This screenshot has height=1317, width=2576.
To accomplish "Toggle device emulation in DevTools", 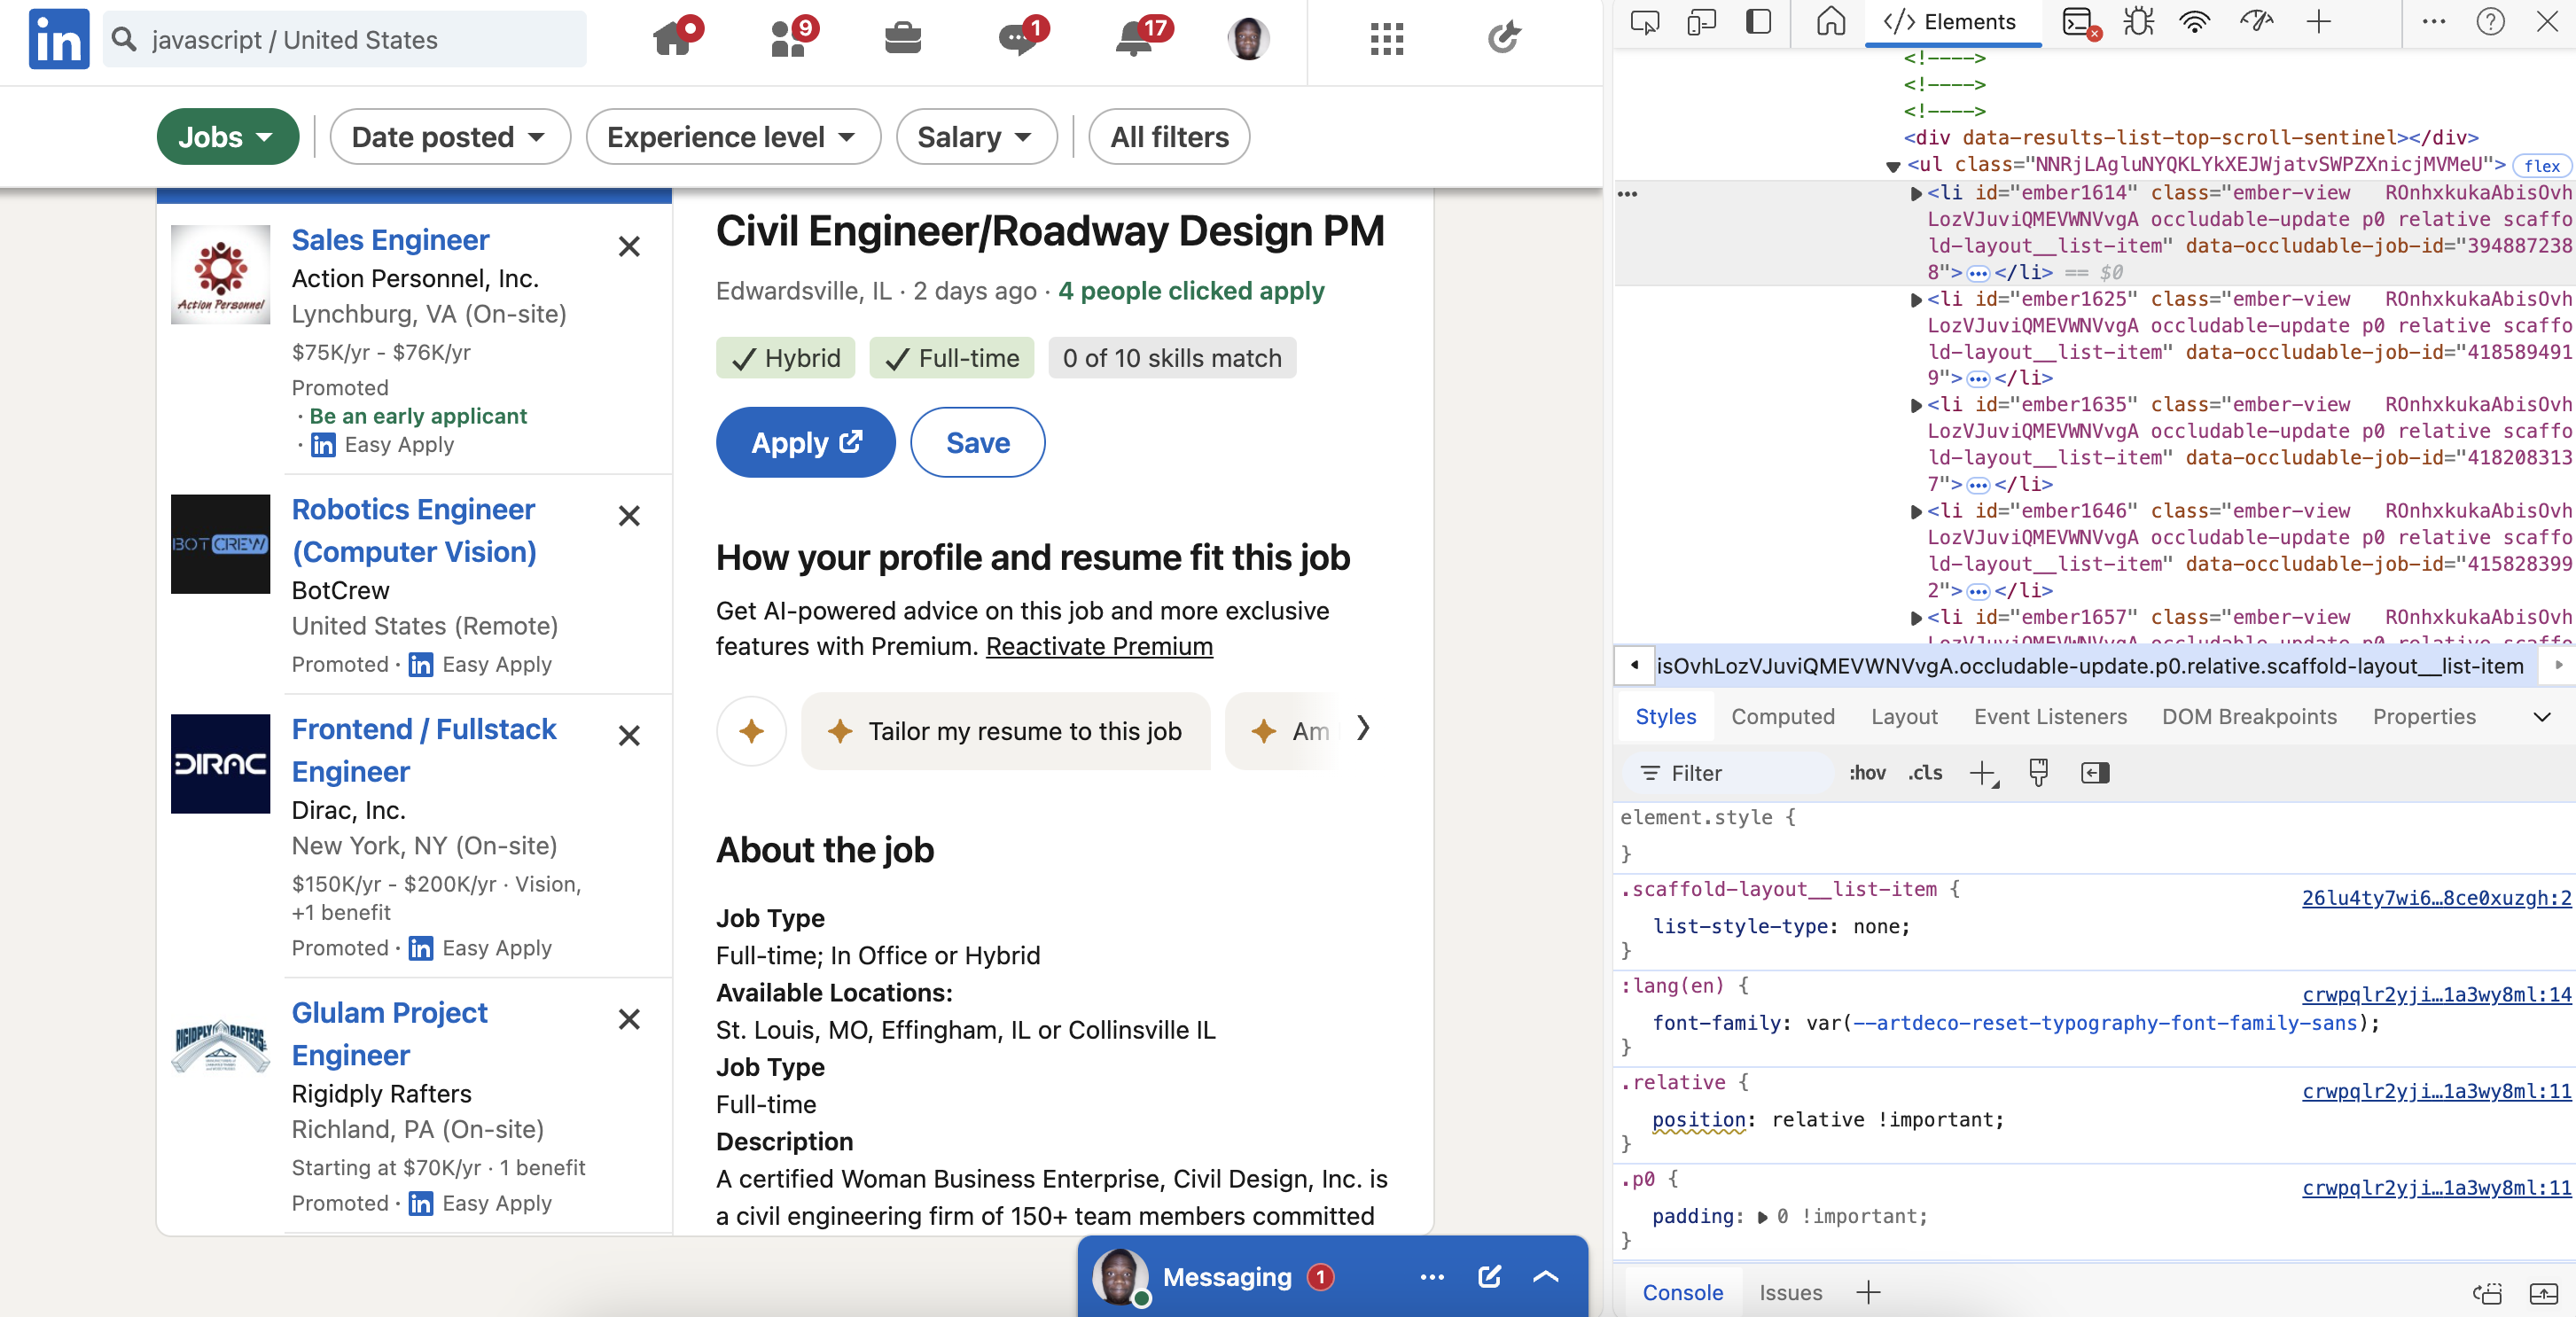I will [x=1701, y=22].
